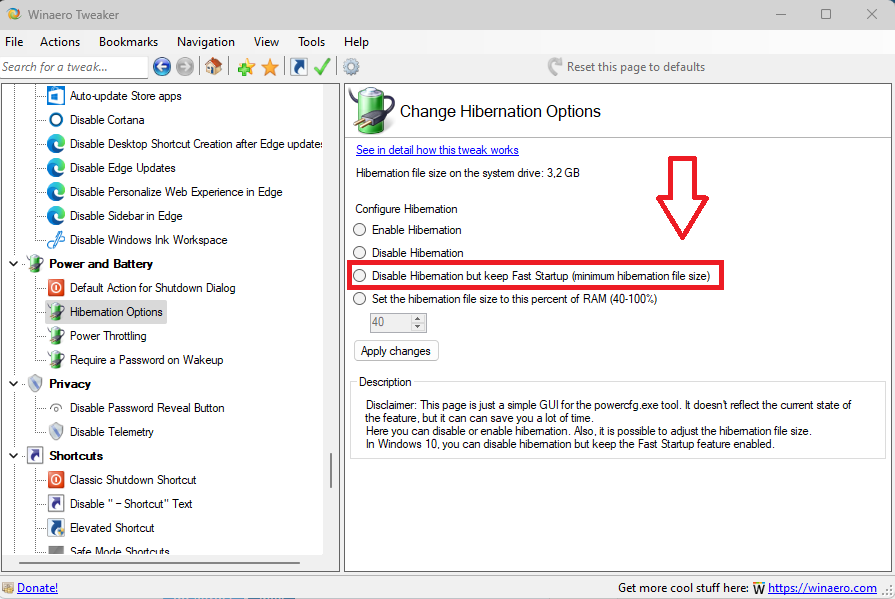The image size is (895, 599).
Task: Decrease the RAM percent spinner value
Action: pyautogui.click(x=418, y=327)
